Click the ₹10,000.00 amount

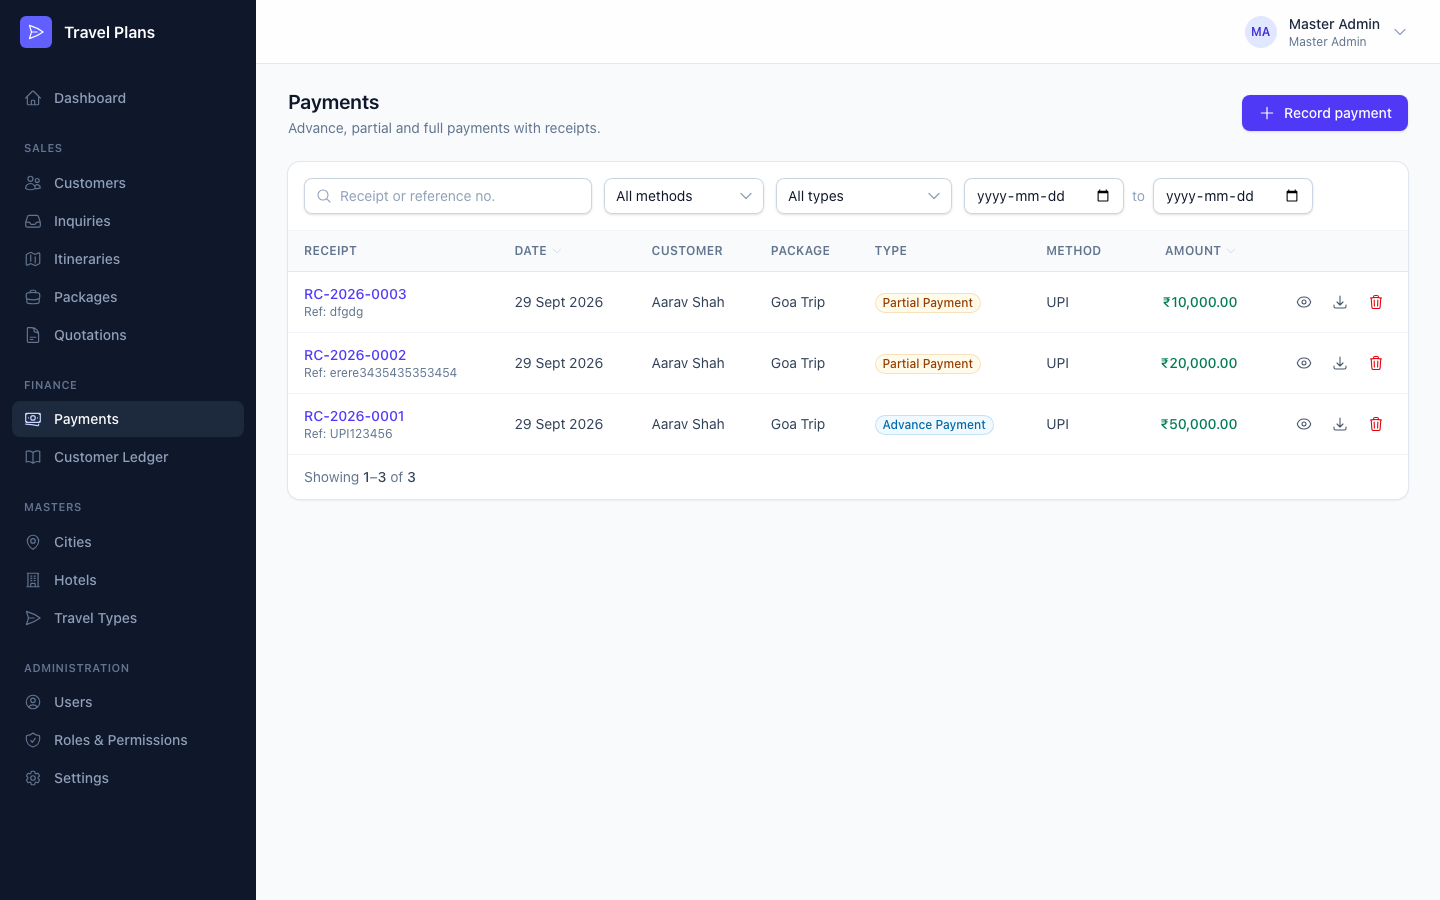pyautogui.click(x=1200, y=302)
